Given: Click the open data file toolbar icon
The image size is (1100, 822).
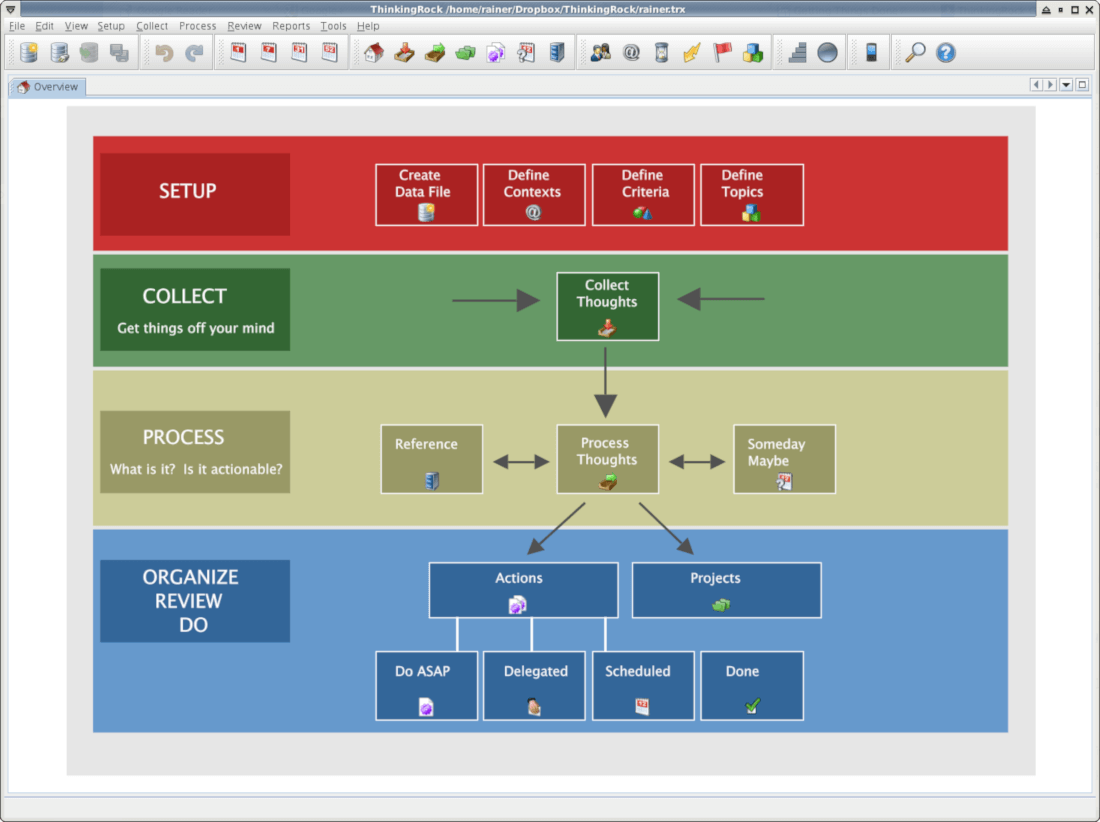Looking at the screenshot, I should 60,53.
